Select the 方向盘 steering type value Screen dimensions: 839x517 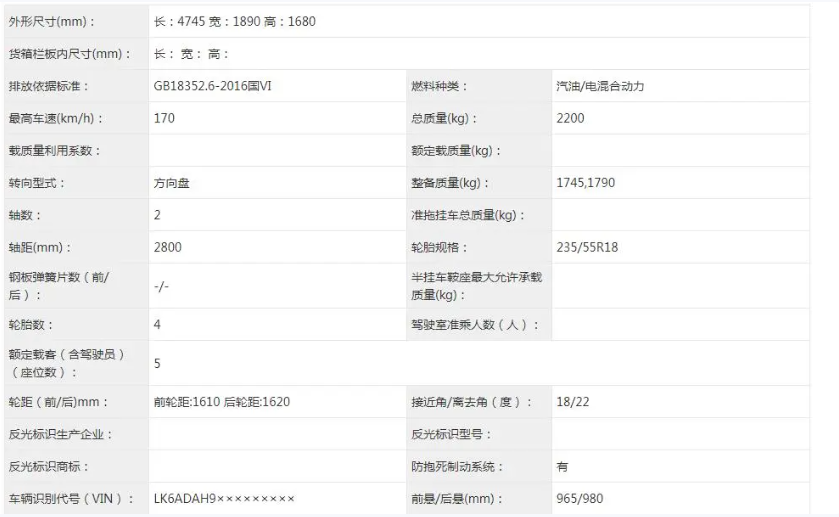(171, 183)
